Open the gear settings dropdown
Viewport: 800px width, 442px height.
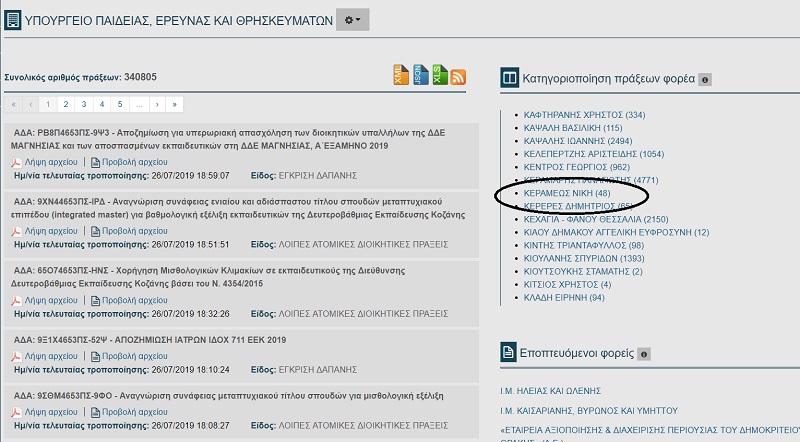pyautogui.click(x=354, y=20)
